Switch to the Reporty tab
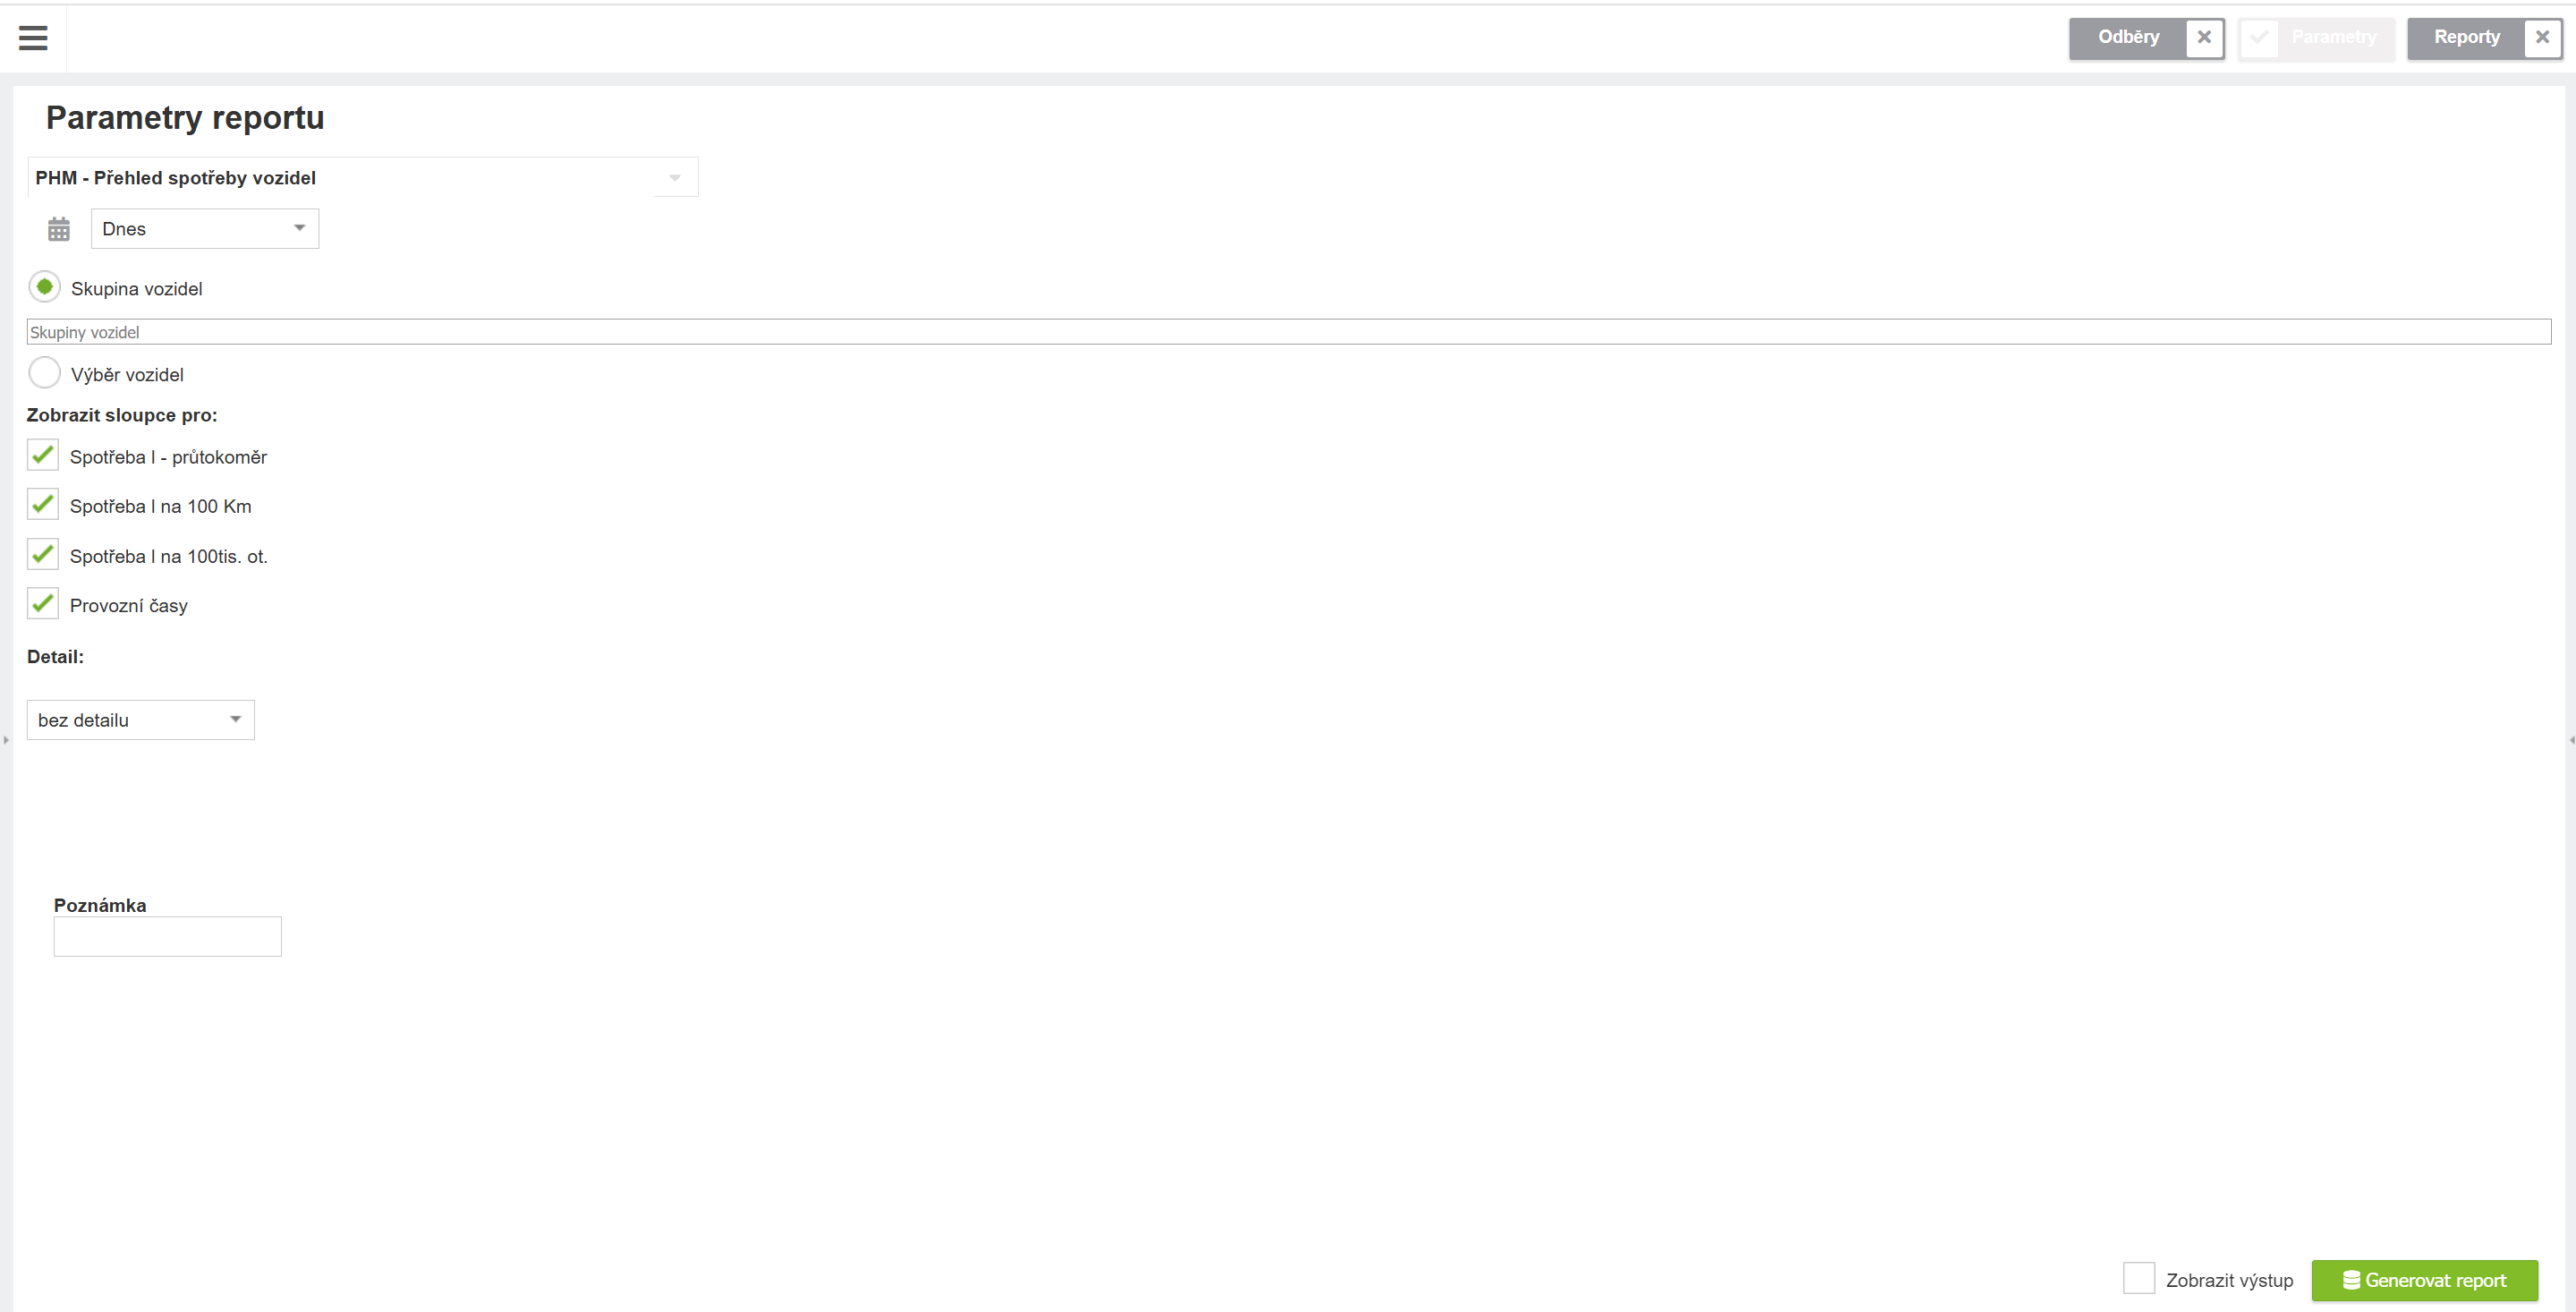The image size is (2576, 1312). [x=2466, y=38]
